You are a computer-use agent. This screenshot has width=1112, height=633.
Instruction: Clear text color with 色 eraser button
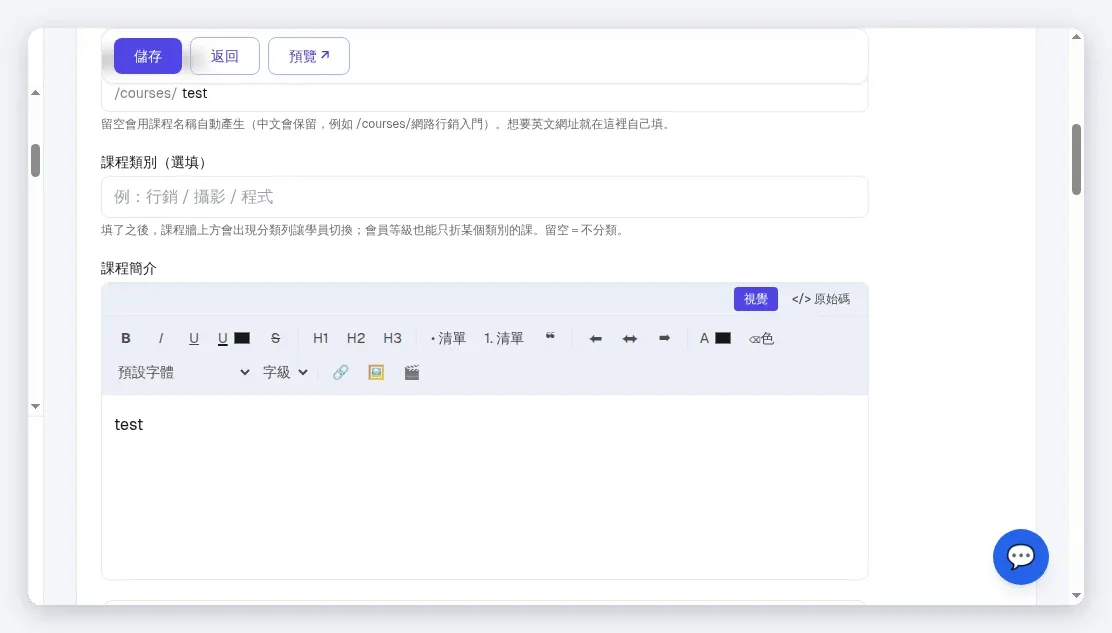(761, 338)
